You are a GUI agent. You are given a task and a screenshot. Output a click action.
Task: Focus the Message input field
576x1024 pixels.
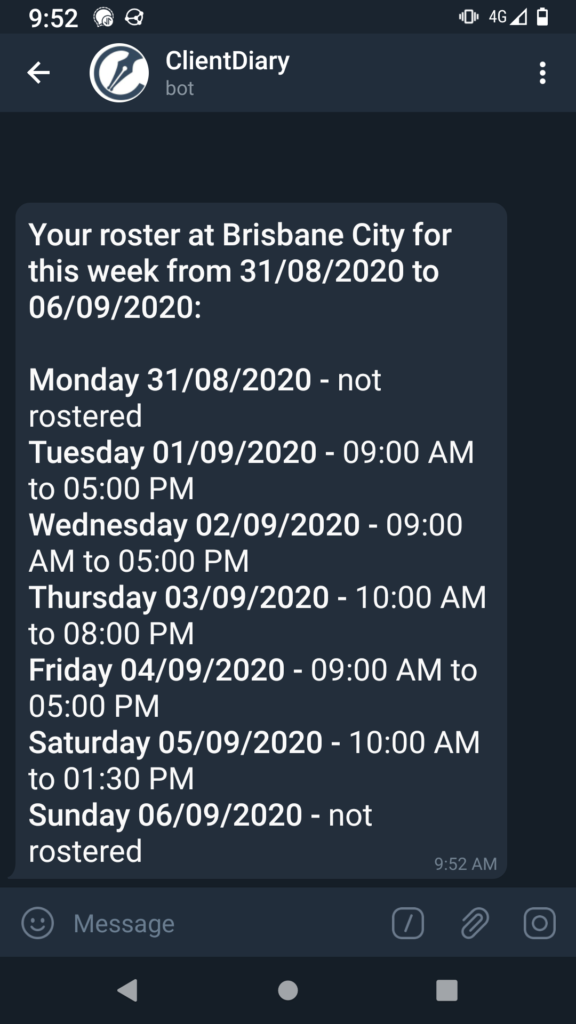pos(222,923)
